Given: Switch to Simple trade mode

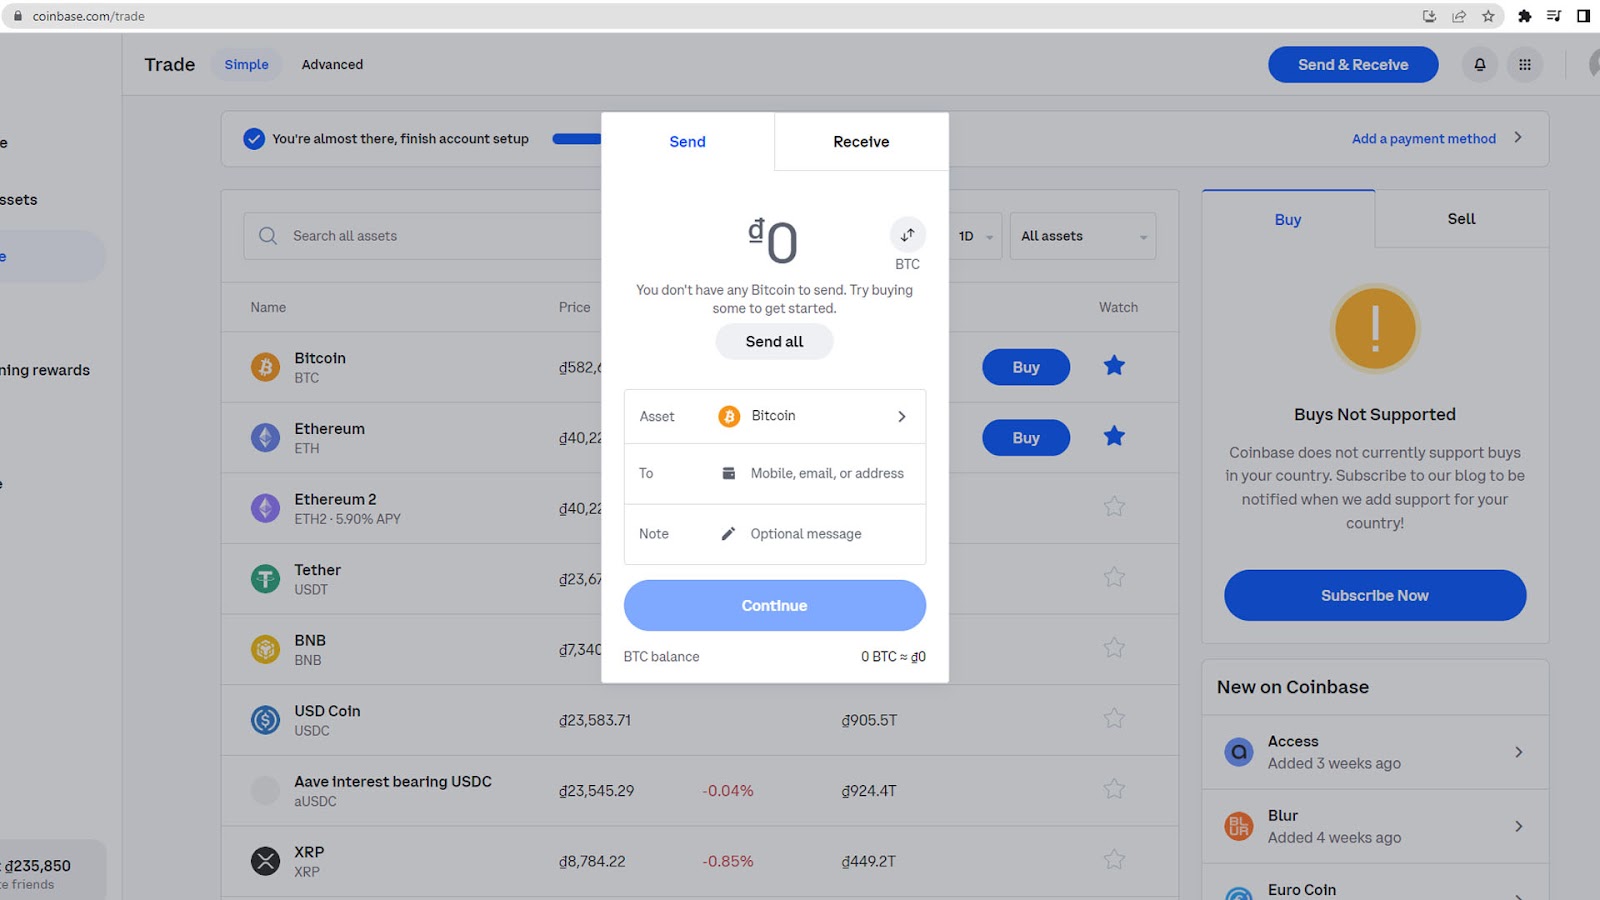Looking at the screenshot, I should (246, 65).
